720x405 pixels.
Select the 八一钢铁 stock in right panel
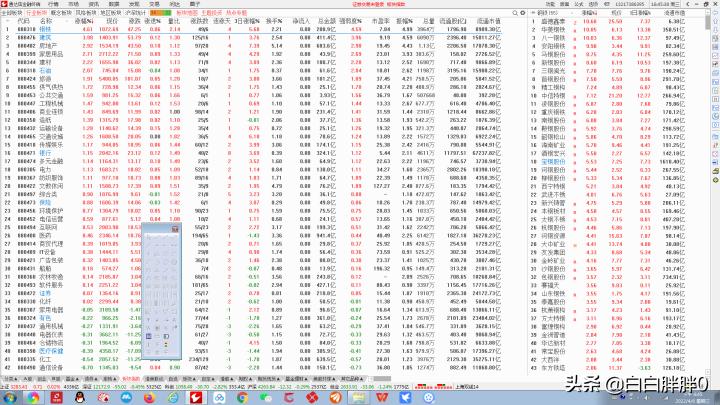[x=553, y=38]
